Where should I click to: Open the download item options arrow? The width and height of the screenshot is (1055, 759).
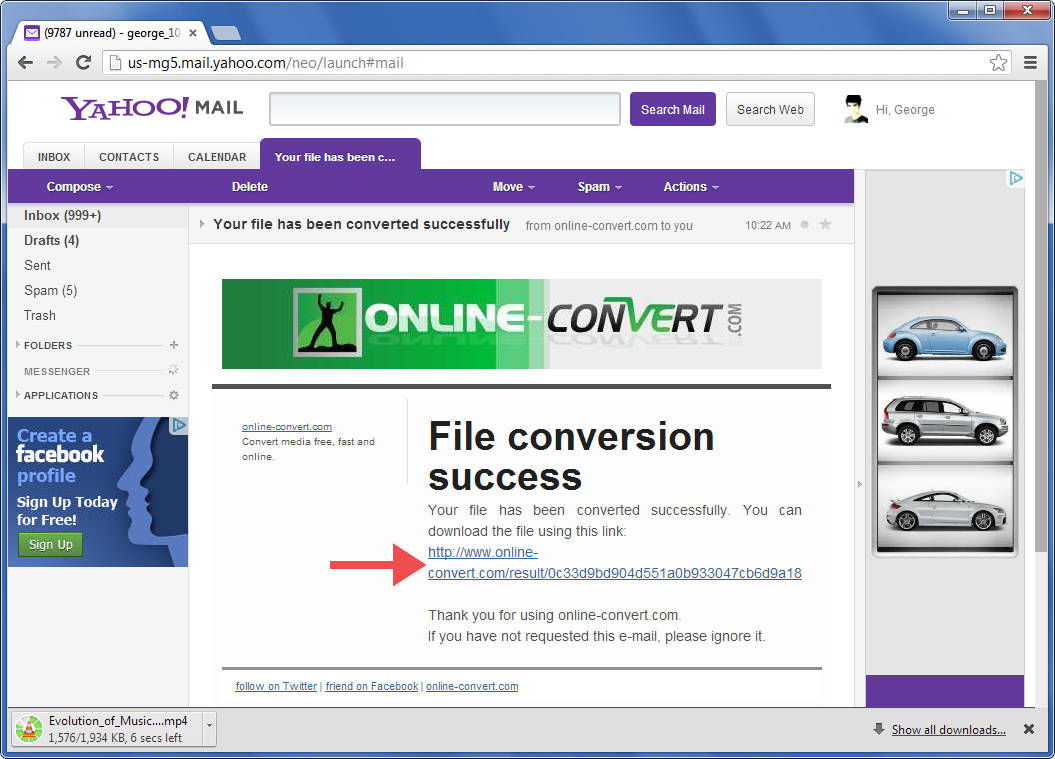(x=209, y=725)
